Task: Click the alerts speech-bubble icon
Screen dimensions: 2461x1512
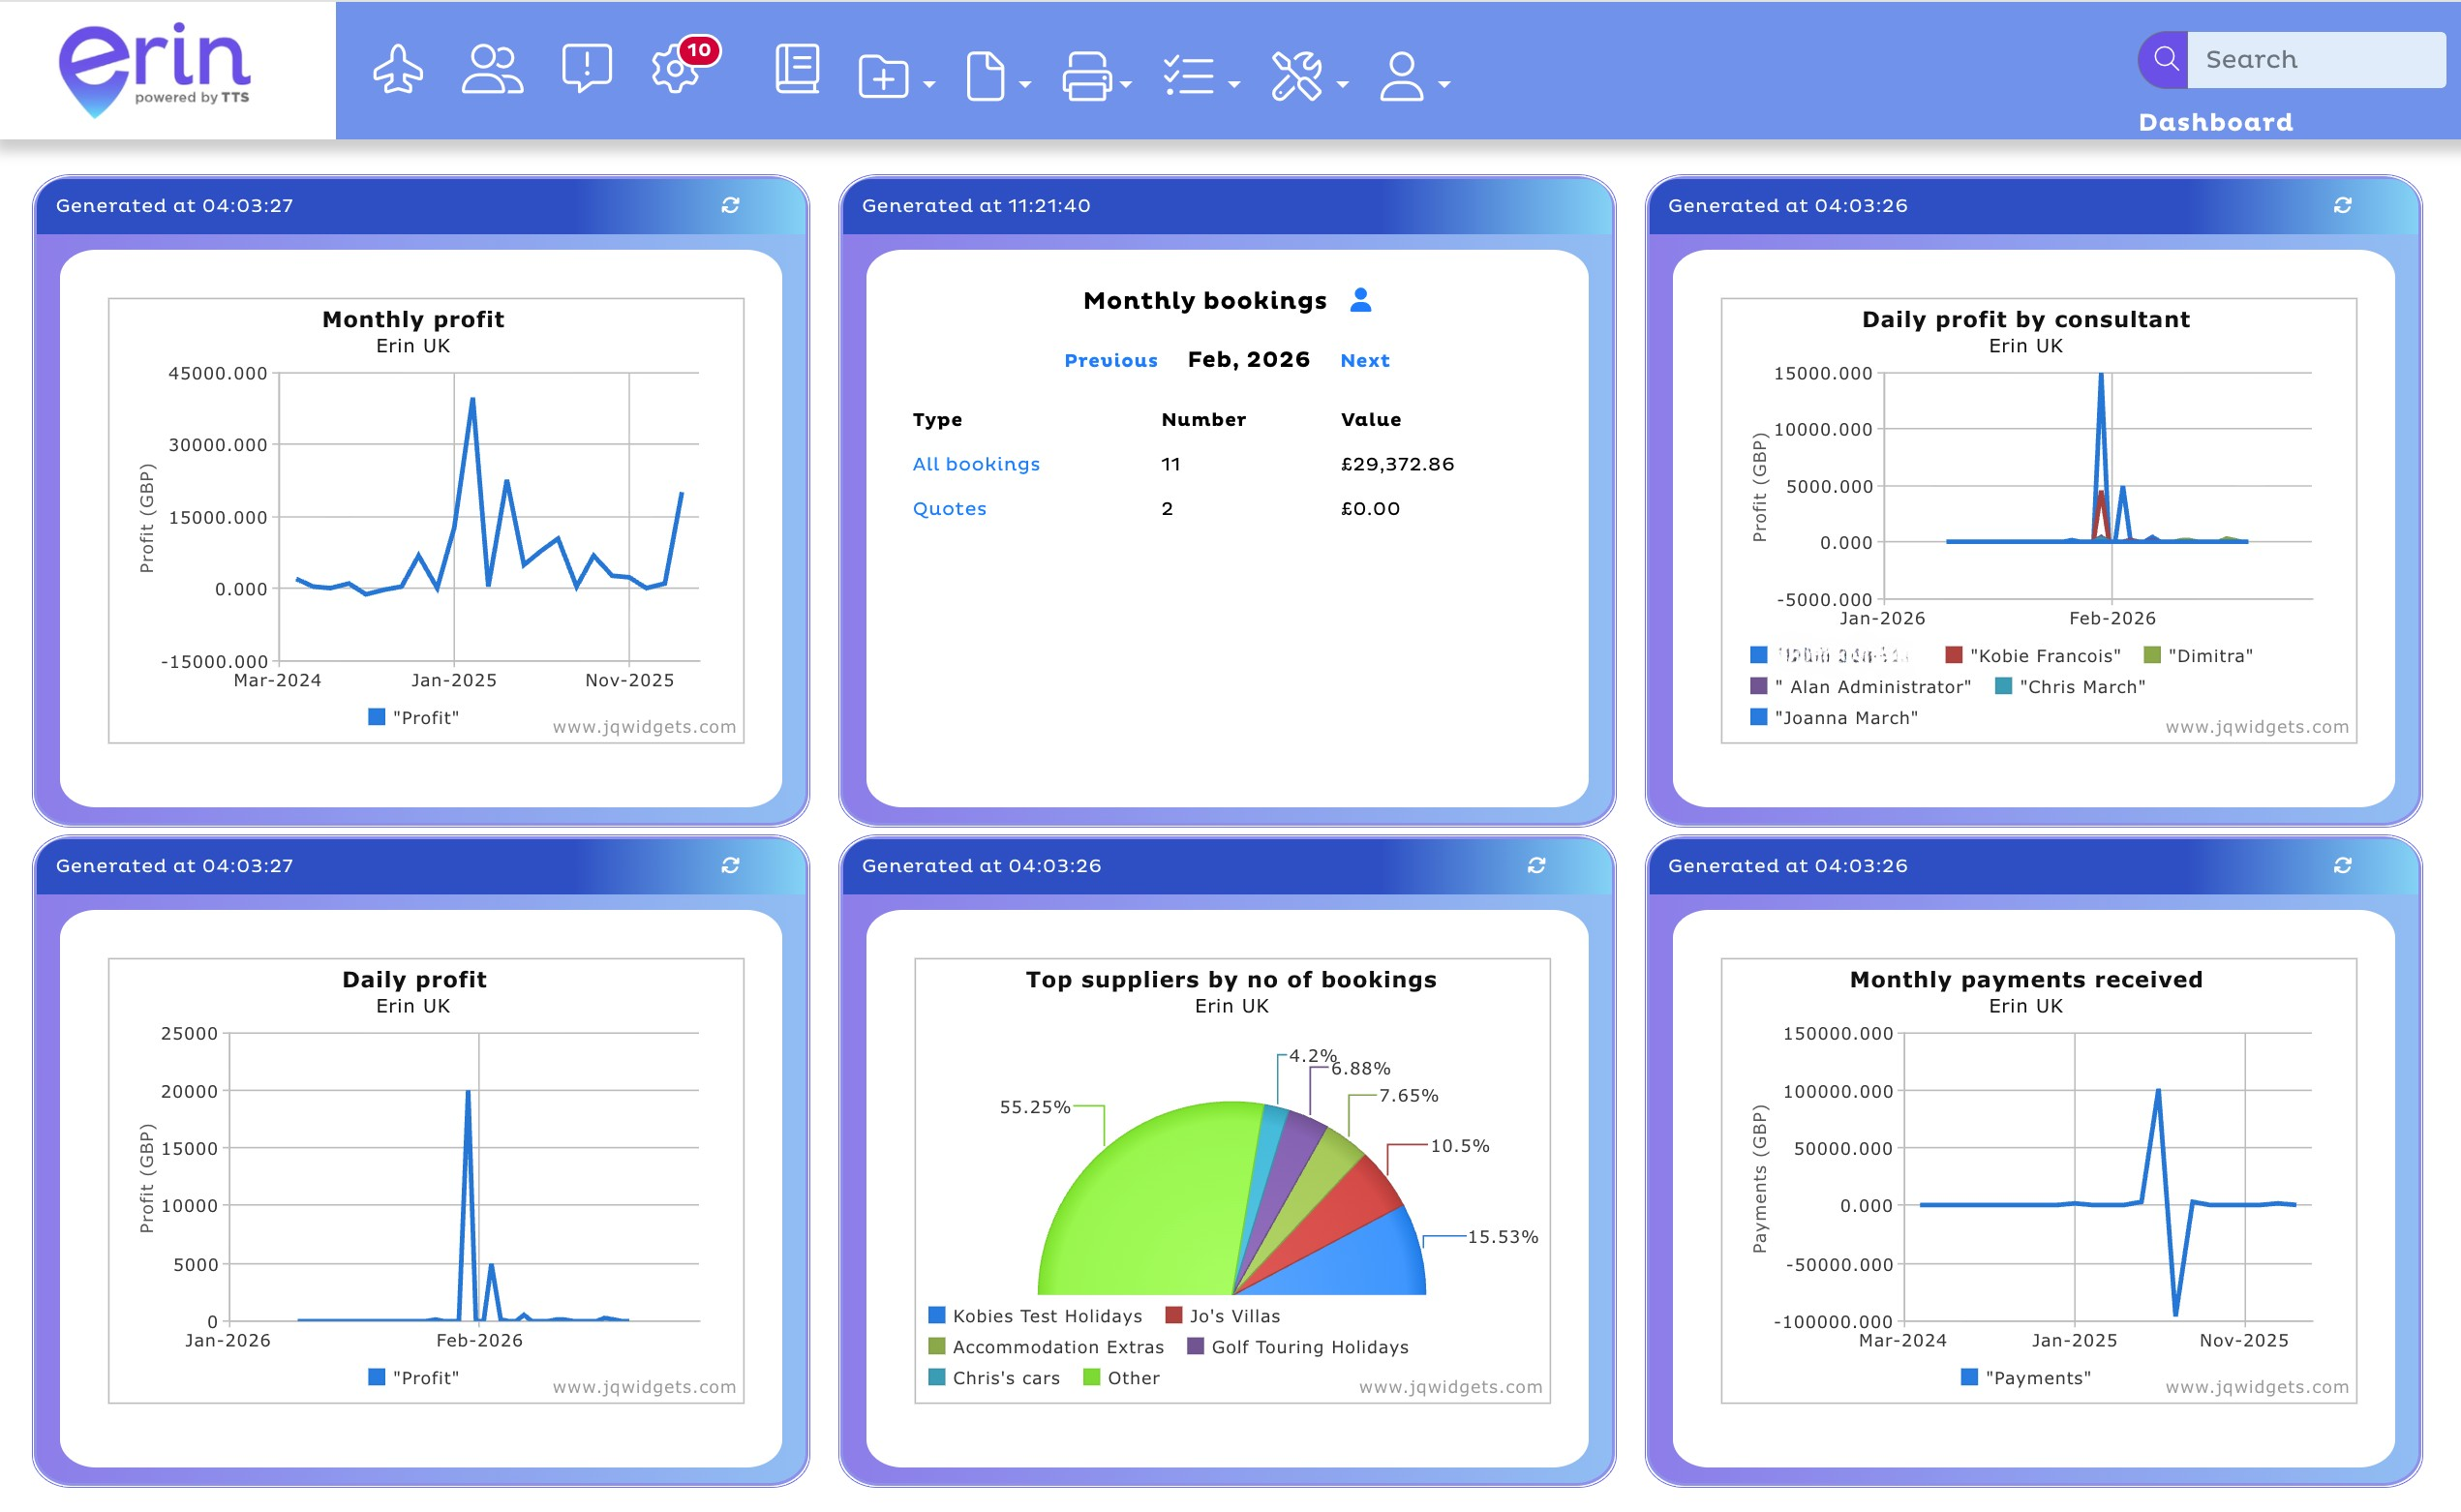Action: pyautogui.click(x=586, y=70)
